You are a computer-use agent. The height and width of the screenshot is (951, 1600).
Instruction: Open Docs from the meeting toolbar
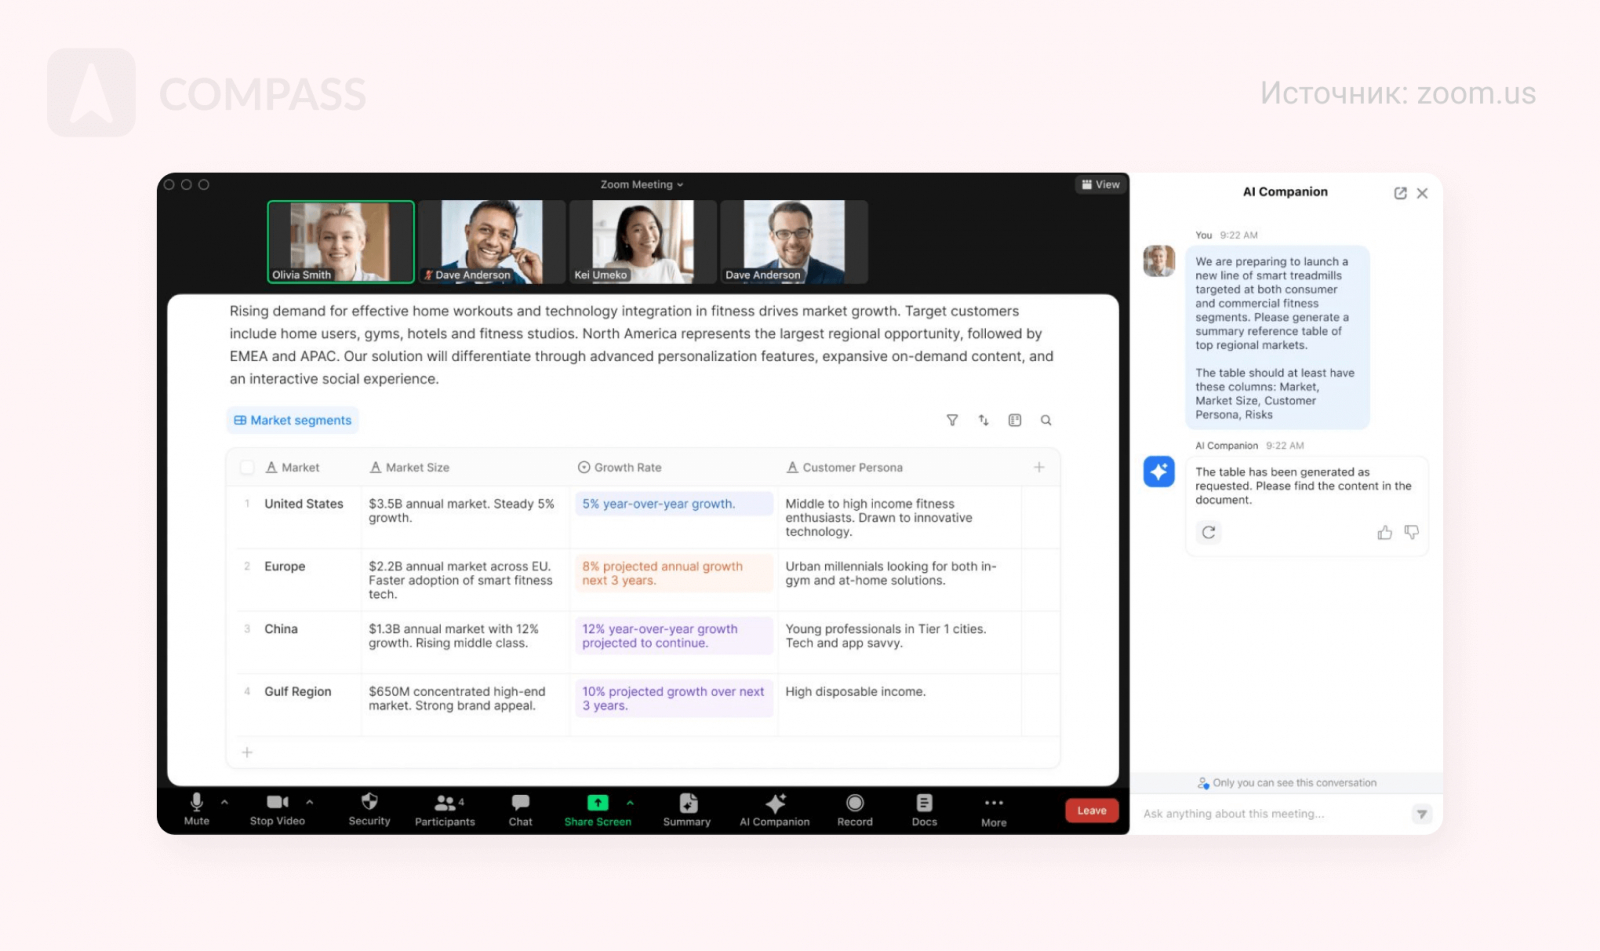924,809
